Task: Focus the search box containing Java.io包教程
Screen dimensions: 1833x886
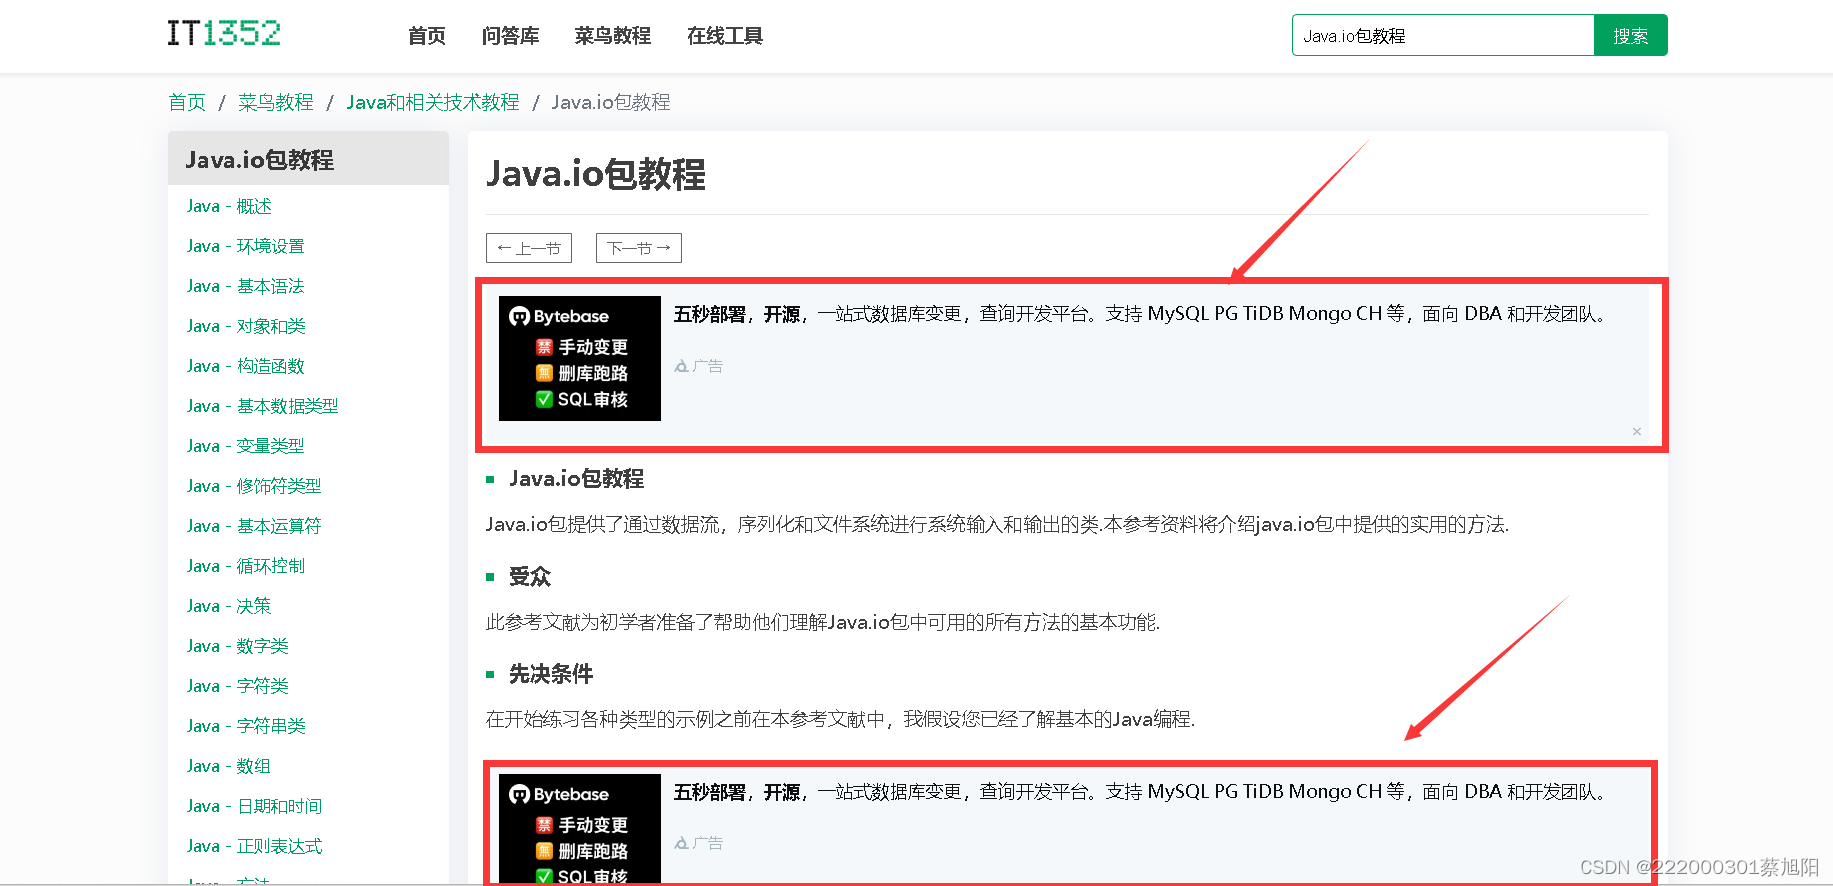Action: [x=1443, y=35]
